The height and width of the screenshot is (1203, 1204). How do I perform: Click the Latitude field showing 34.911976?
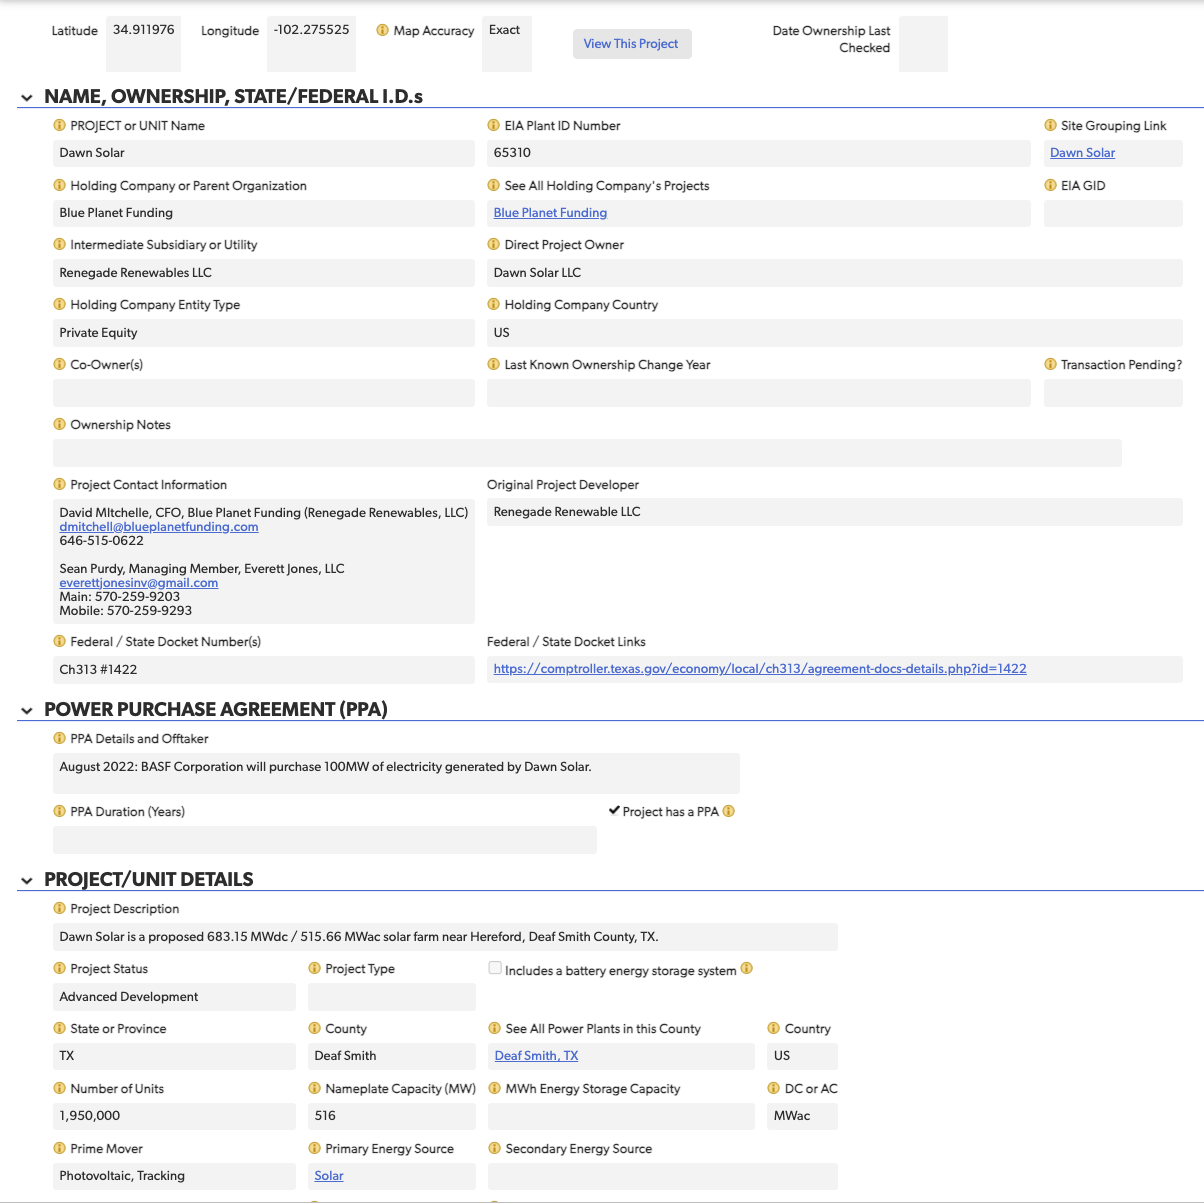click(x=143, y=44)
